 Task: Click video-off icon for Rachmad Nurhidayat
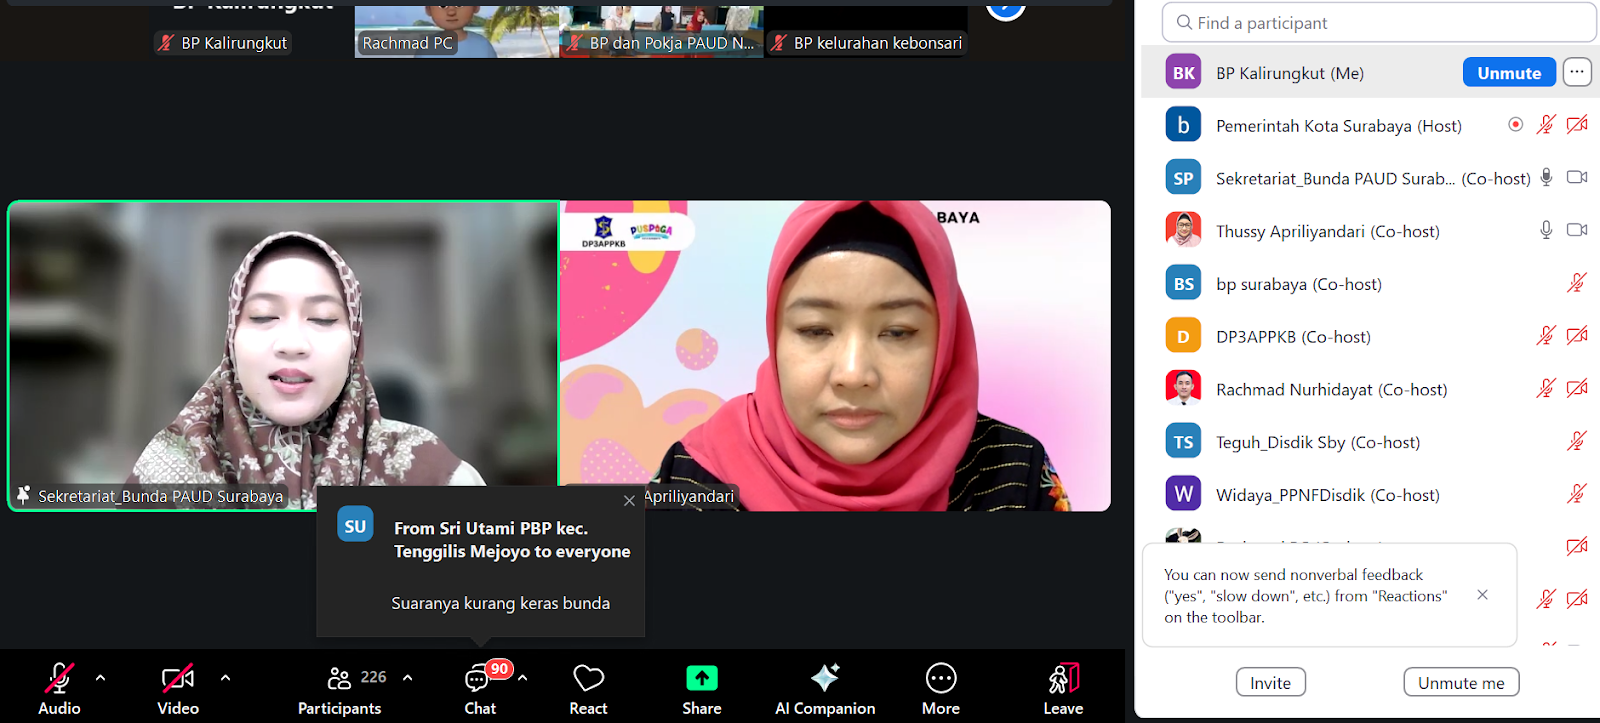pos(1577,388)
